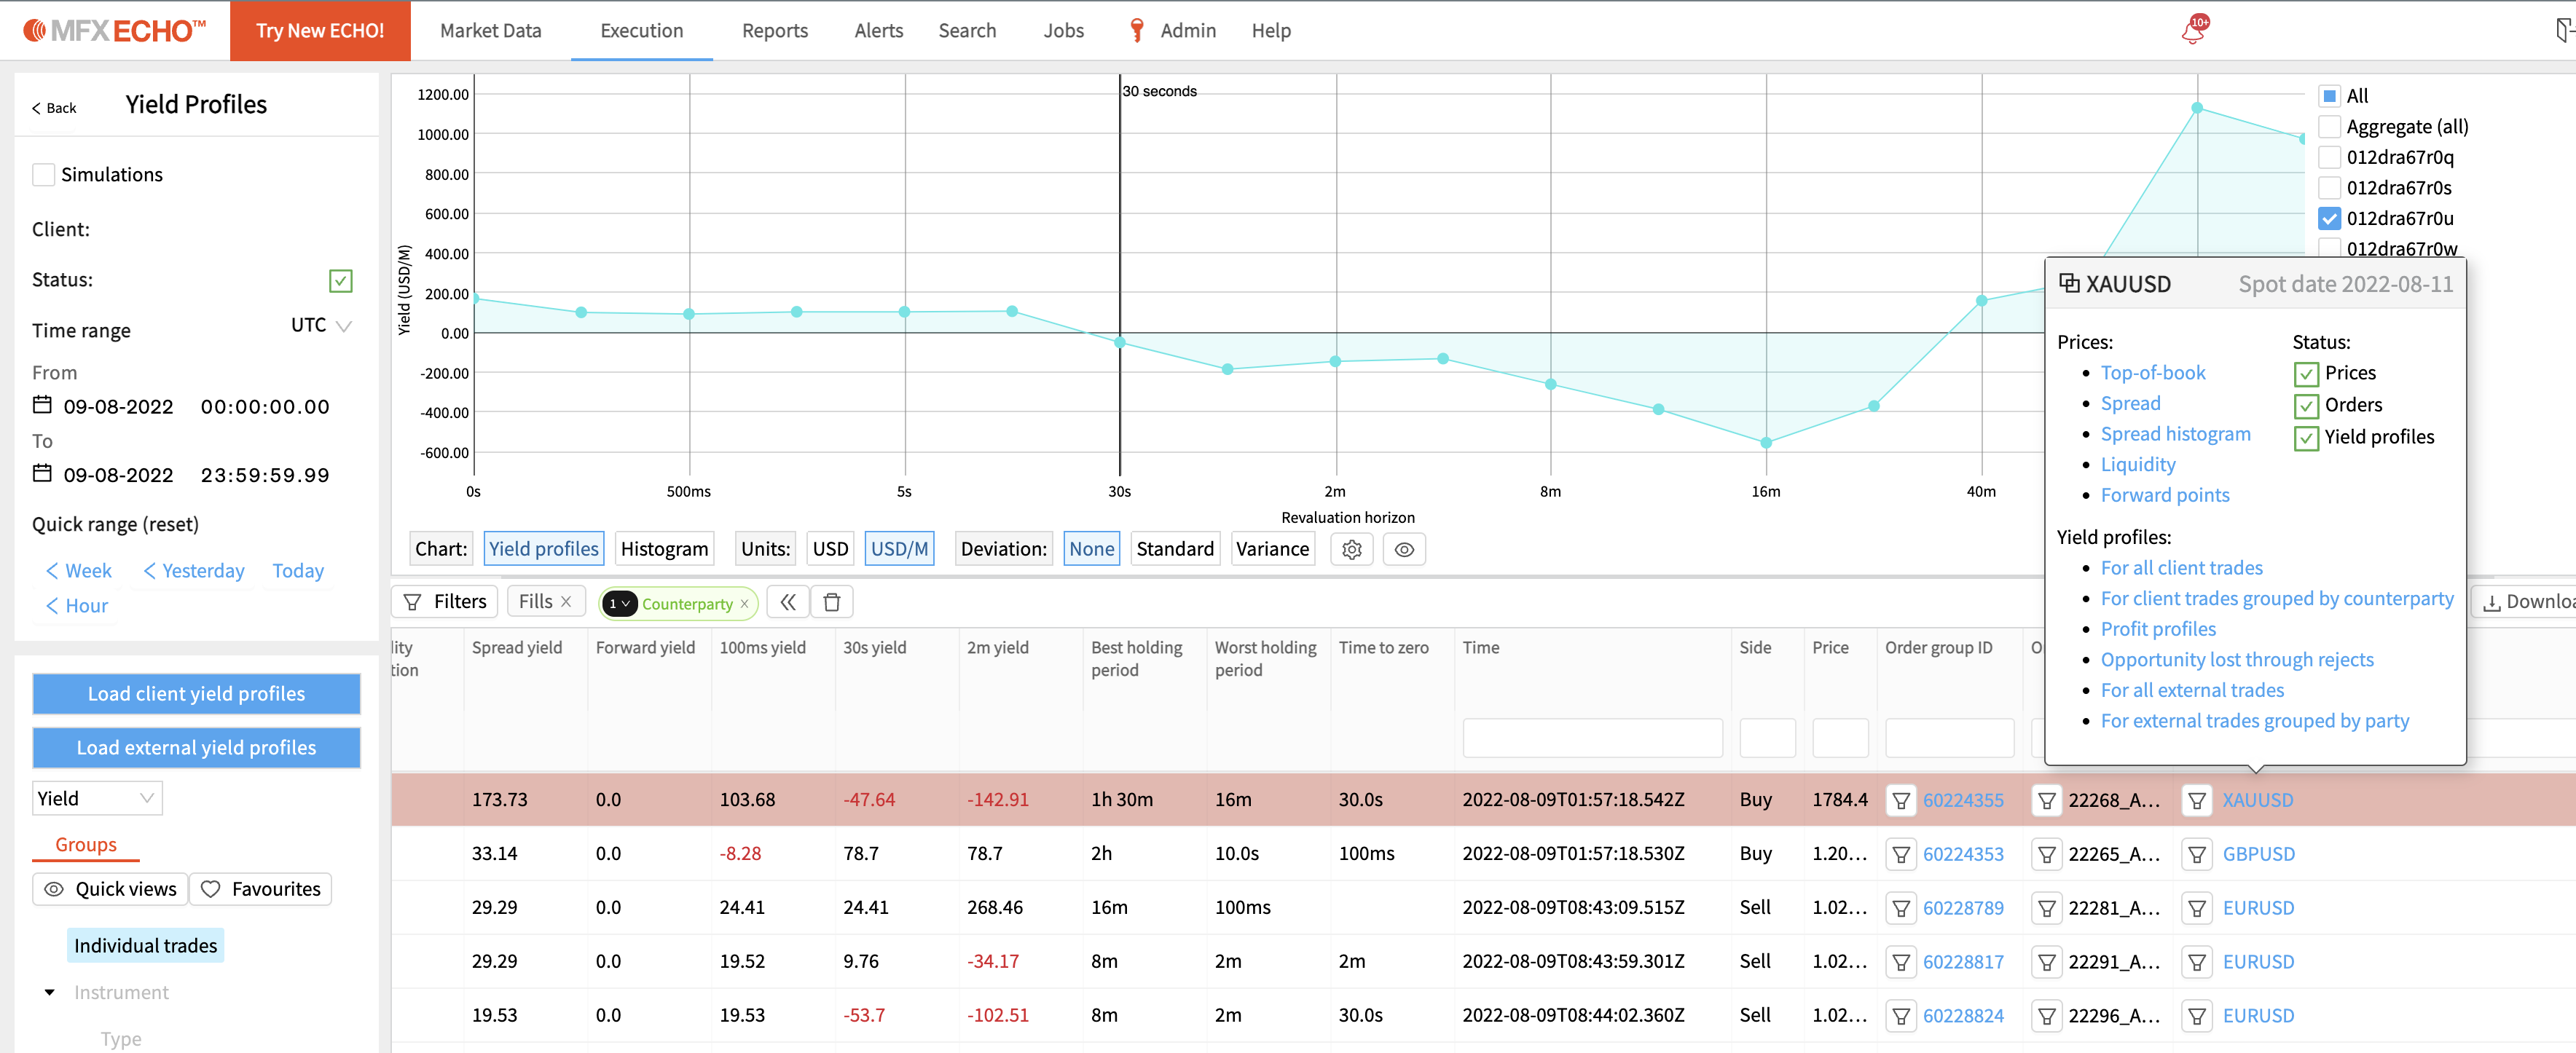Open the Alerts menu
Viewport: 2576px width, 1053px height.
tap(878, 31)
